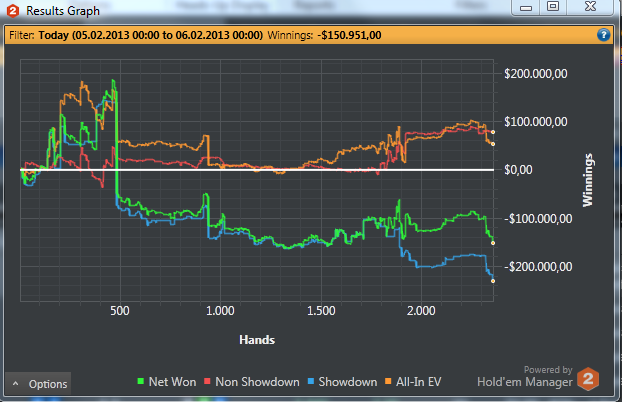The width and height of the screenshot is (622, 402).
Task: Click the Hold'em Manager 2 logo badge
Action: [x=588, y=379]
